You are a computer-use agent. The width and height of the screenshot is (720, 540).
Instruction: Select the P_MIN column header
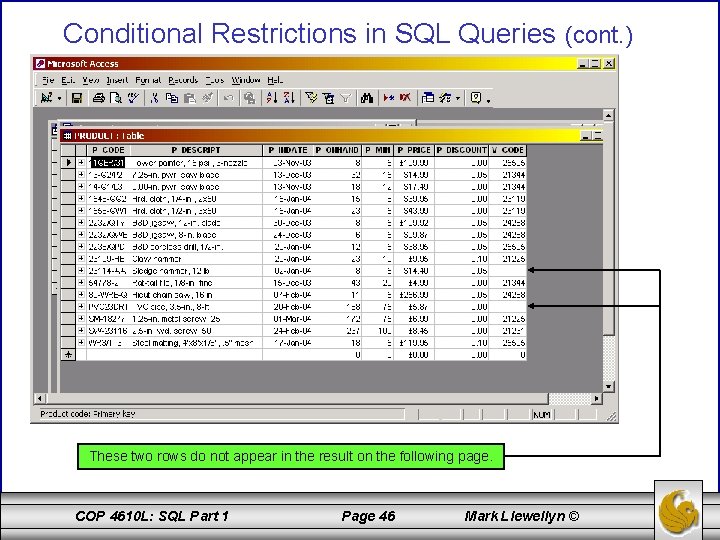377,150
